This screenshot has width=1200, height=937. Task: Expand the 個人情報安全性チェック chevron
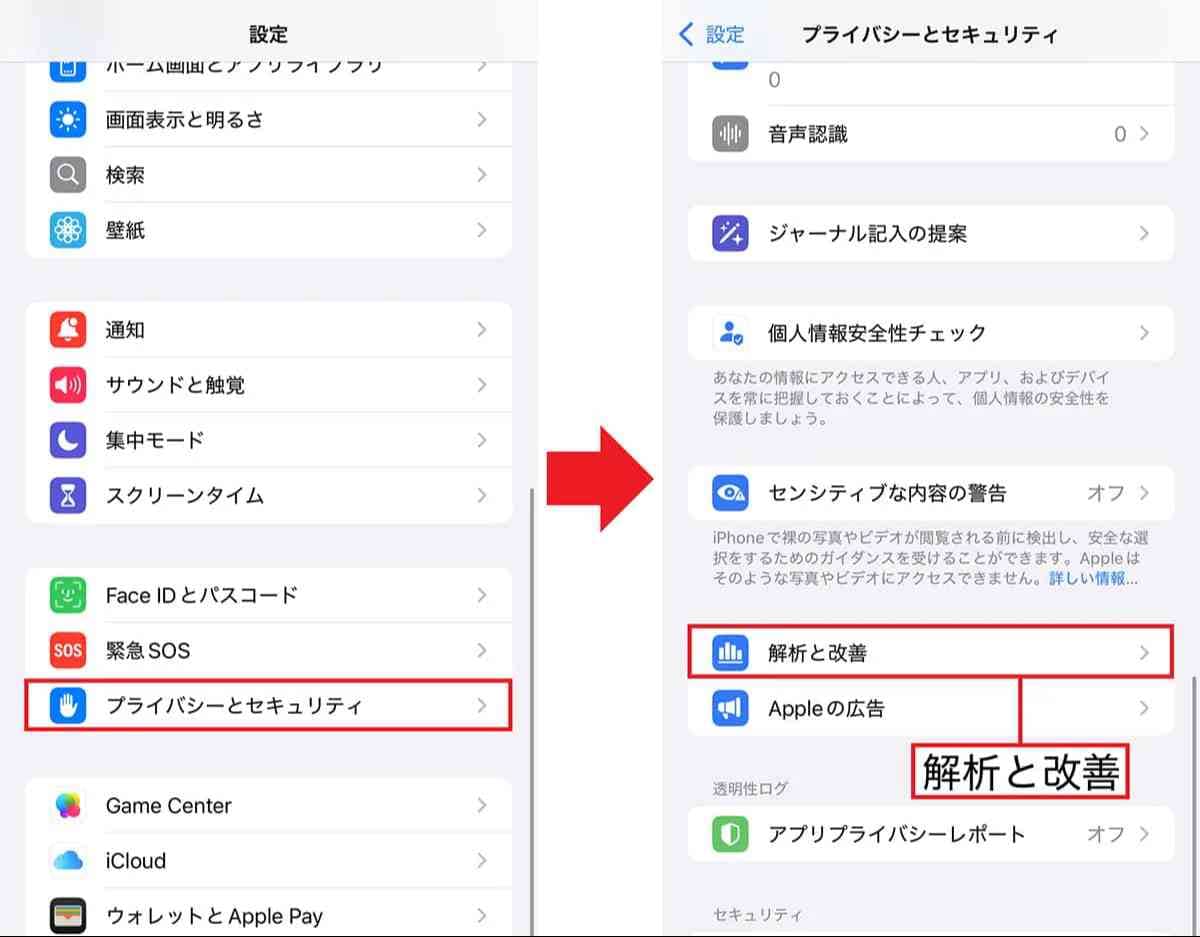coord(1144,333)
